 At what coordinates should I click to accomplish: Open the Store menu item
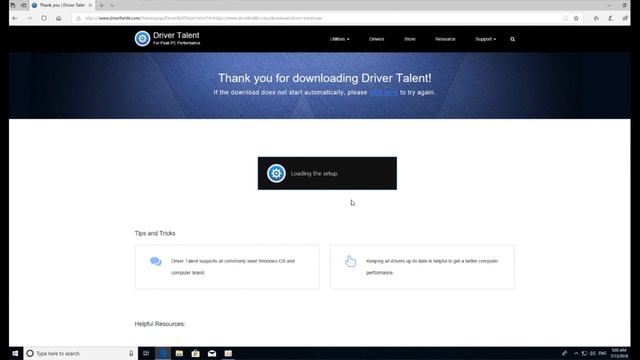[x=409, y=39]
